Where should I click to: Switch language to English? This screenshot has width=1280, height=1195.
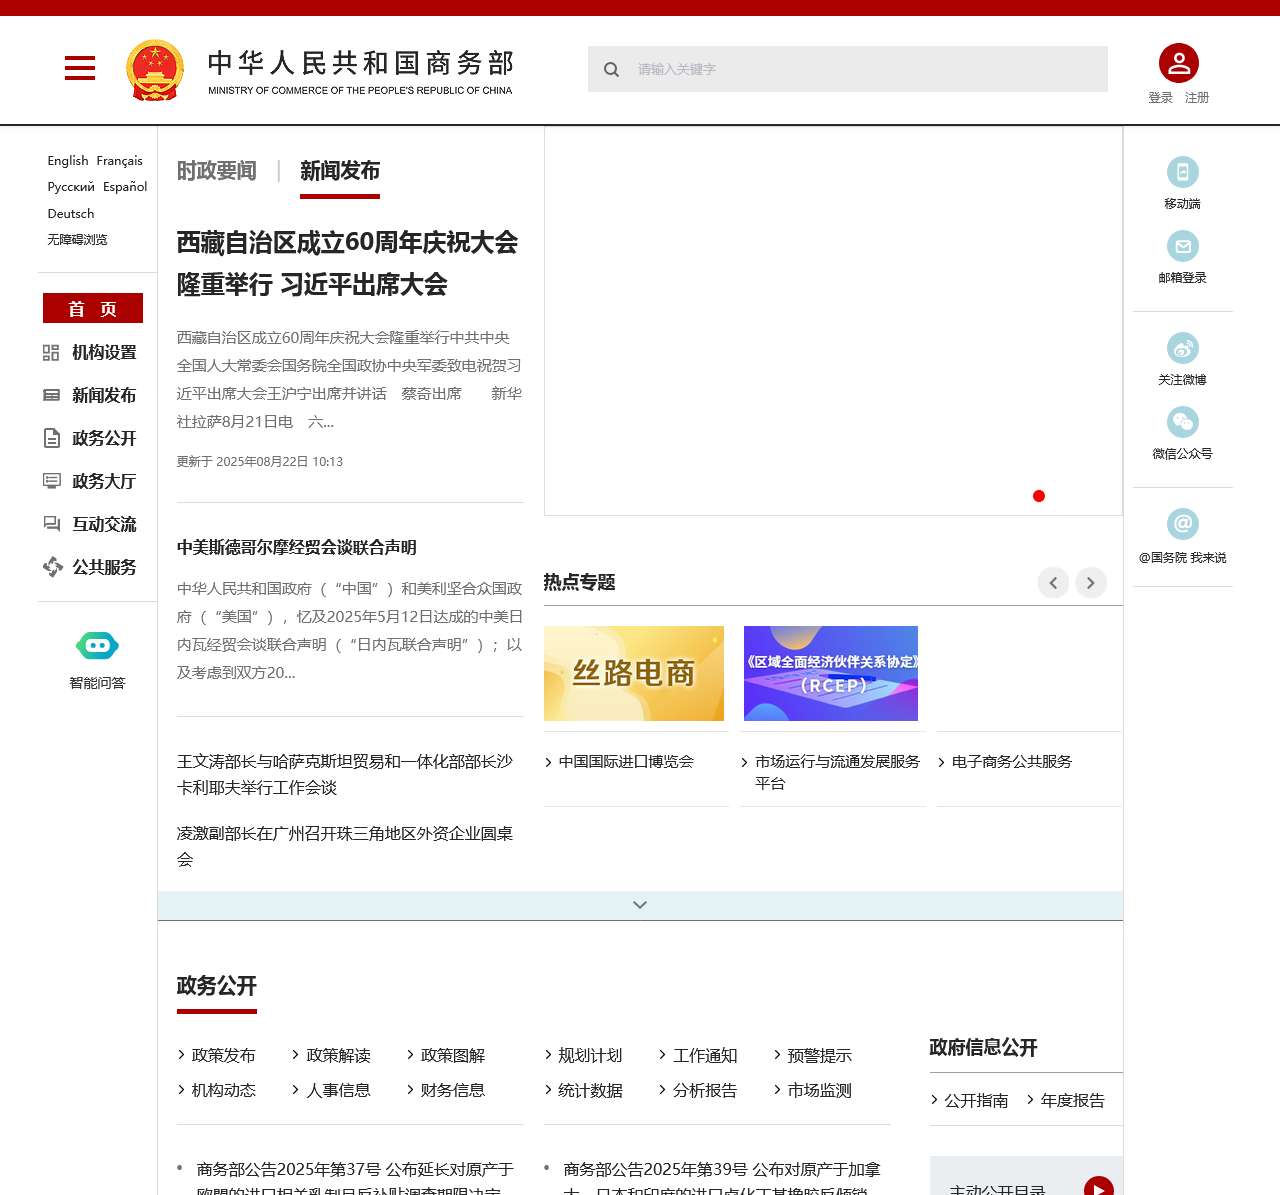pos(67,160)
